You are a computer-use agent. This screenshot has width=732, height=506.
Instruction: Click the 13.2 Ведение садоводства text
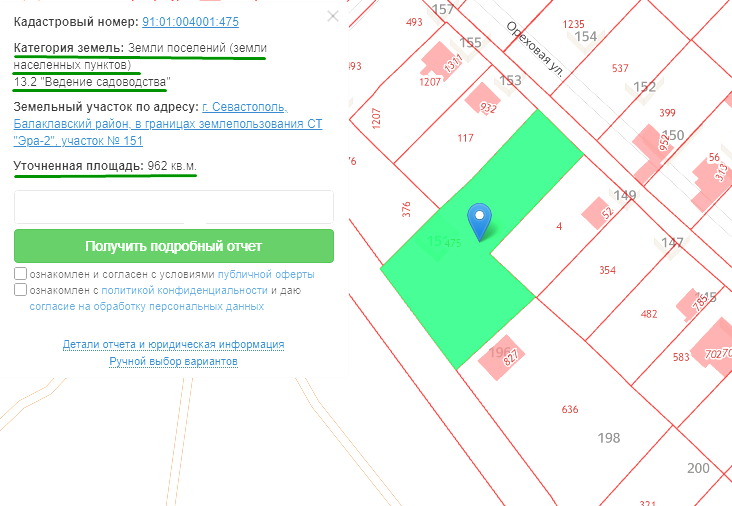tap(92, 82)
